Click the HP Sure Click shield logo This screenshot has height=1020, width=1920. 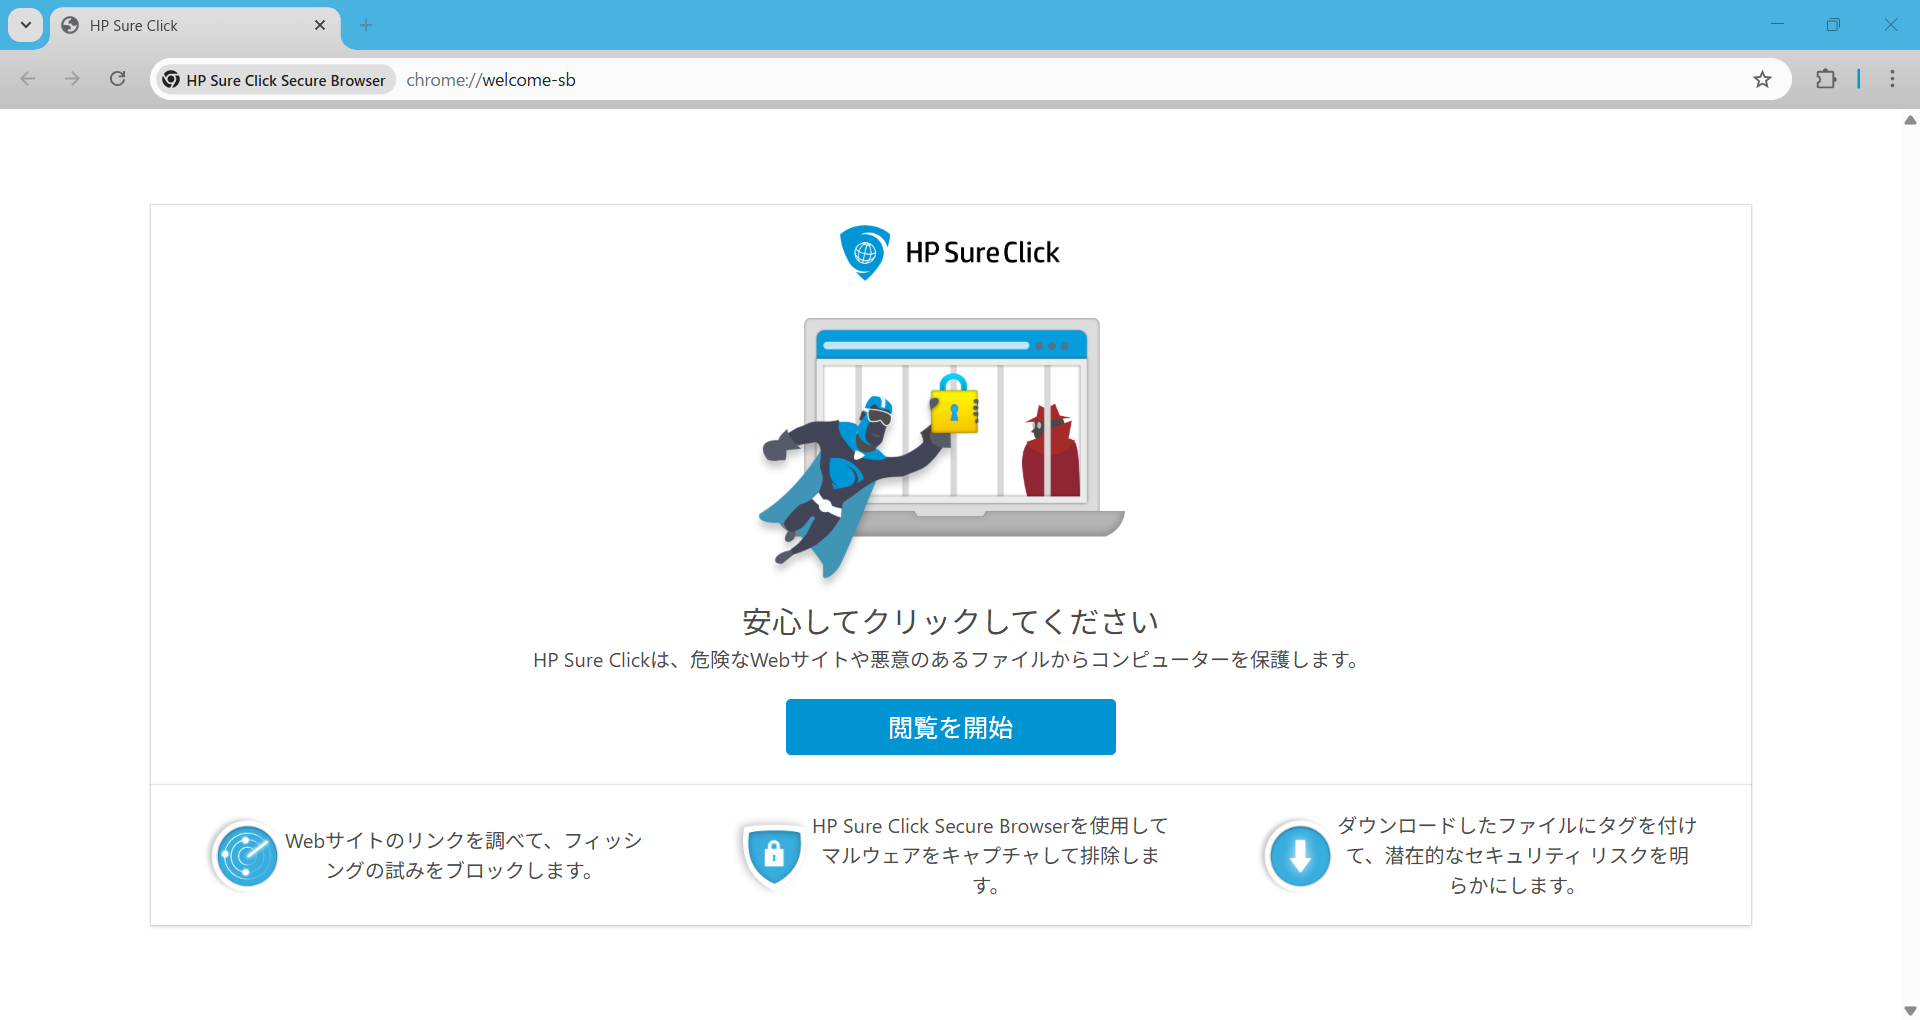(865, 252)
